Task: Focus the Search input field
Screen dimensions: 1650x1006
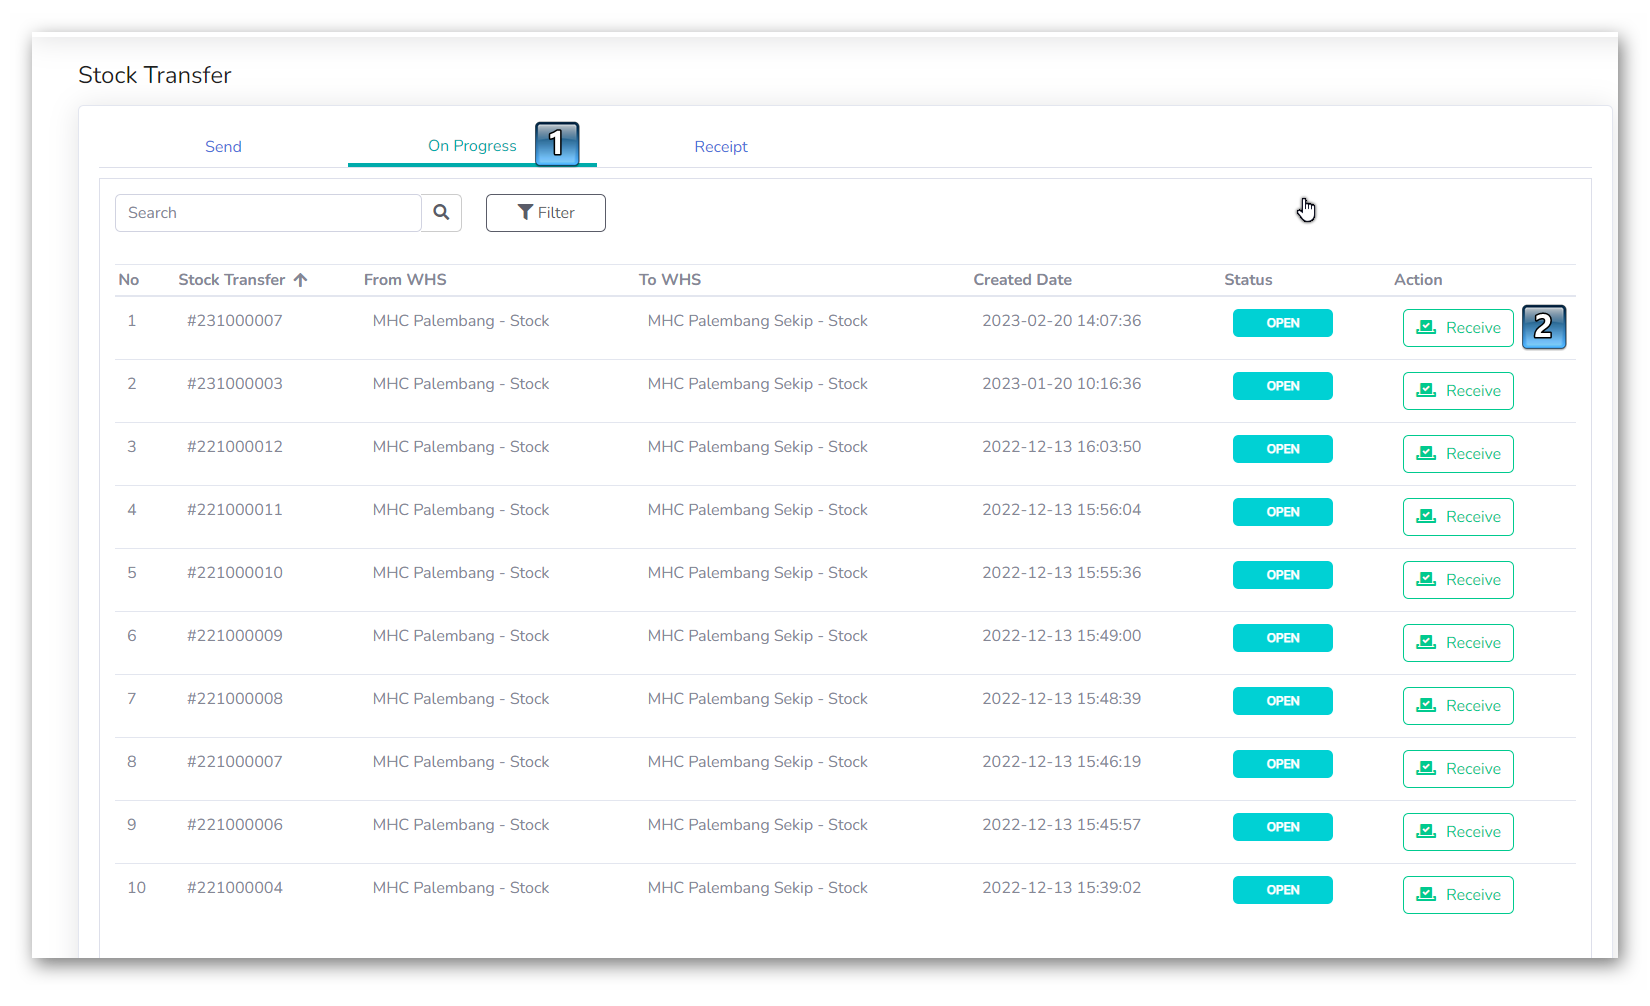Action: point(268,213)
